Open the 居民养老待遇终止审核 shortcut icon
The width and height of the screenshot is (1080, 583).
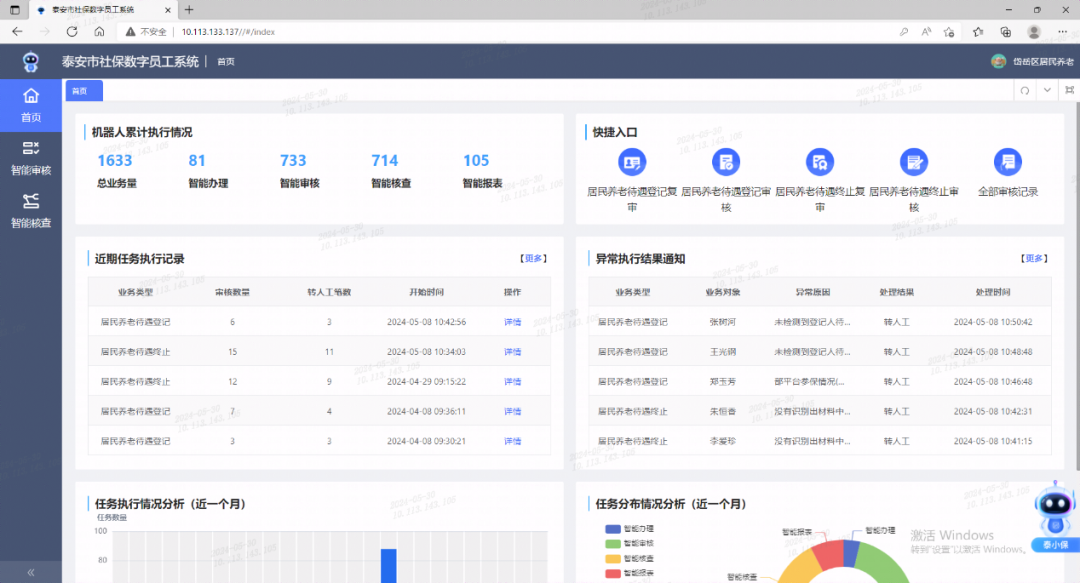click(914, 163)
